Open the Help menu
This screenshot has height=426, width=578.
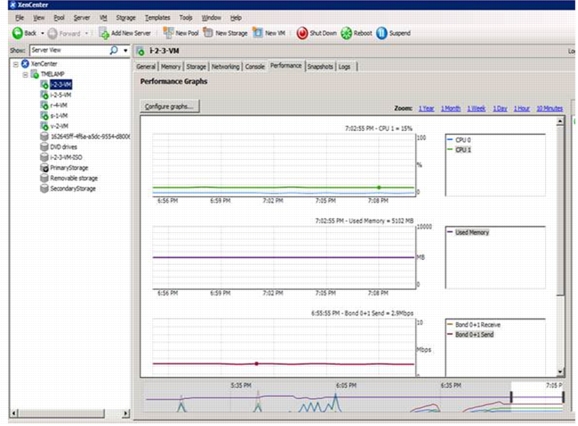coord(236,18)
